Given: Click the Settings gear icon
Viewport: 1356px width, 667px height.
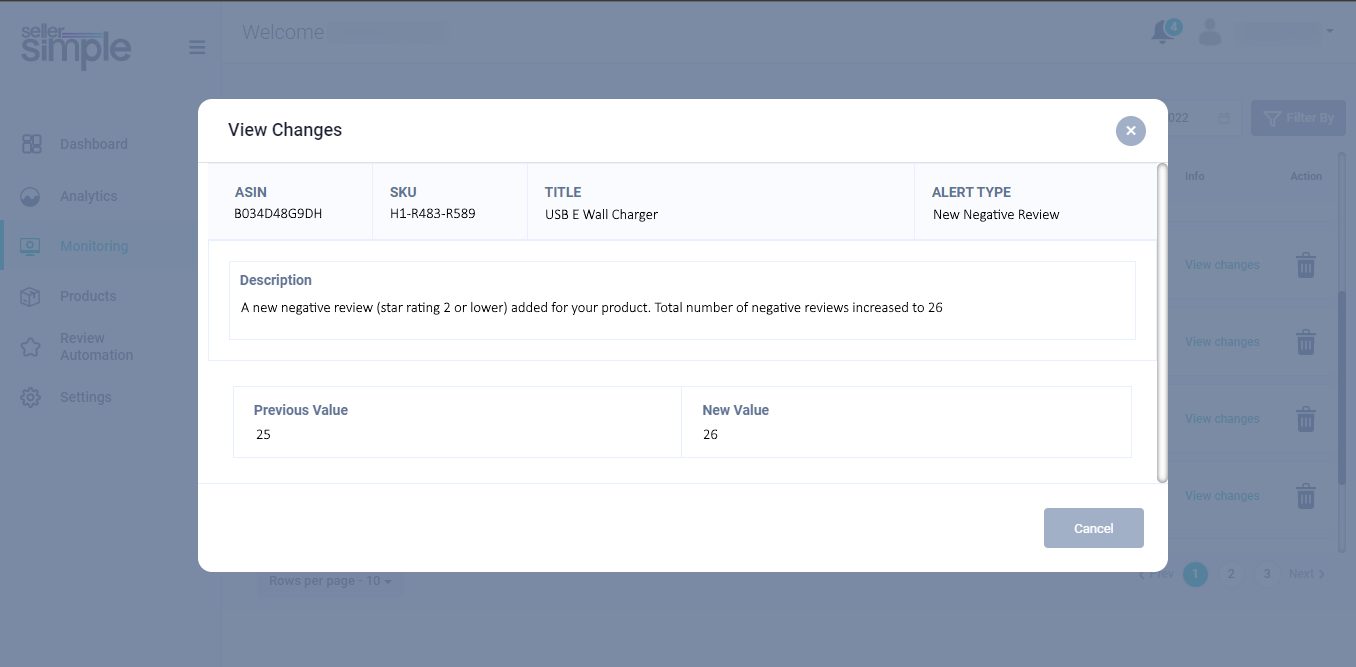Looking at the screenshot, I should coord(31,397).
